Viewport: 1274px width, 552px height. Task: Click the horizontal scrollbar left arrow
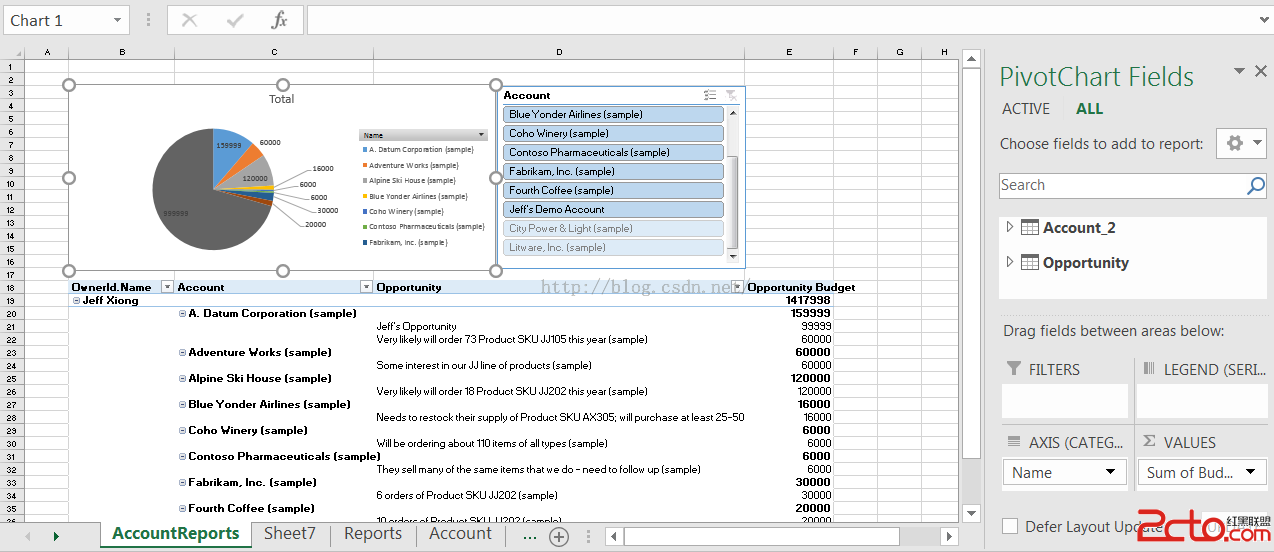(x=613, y=537)
